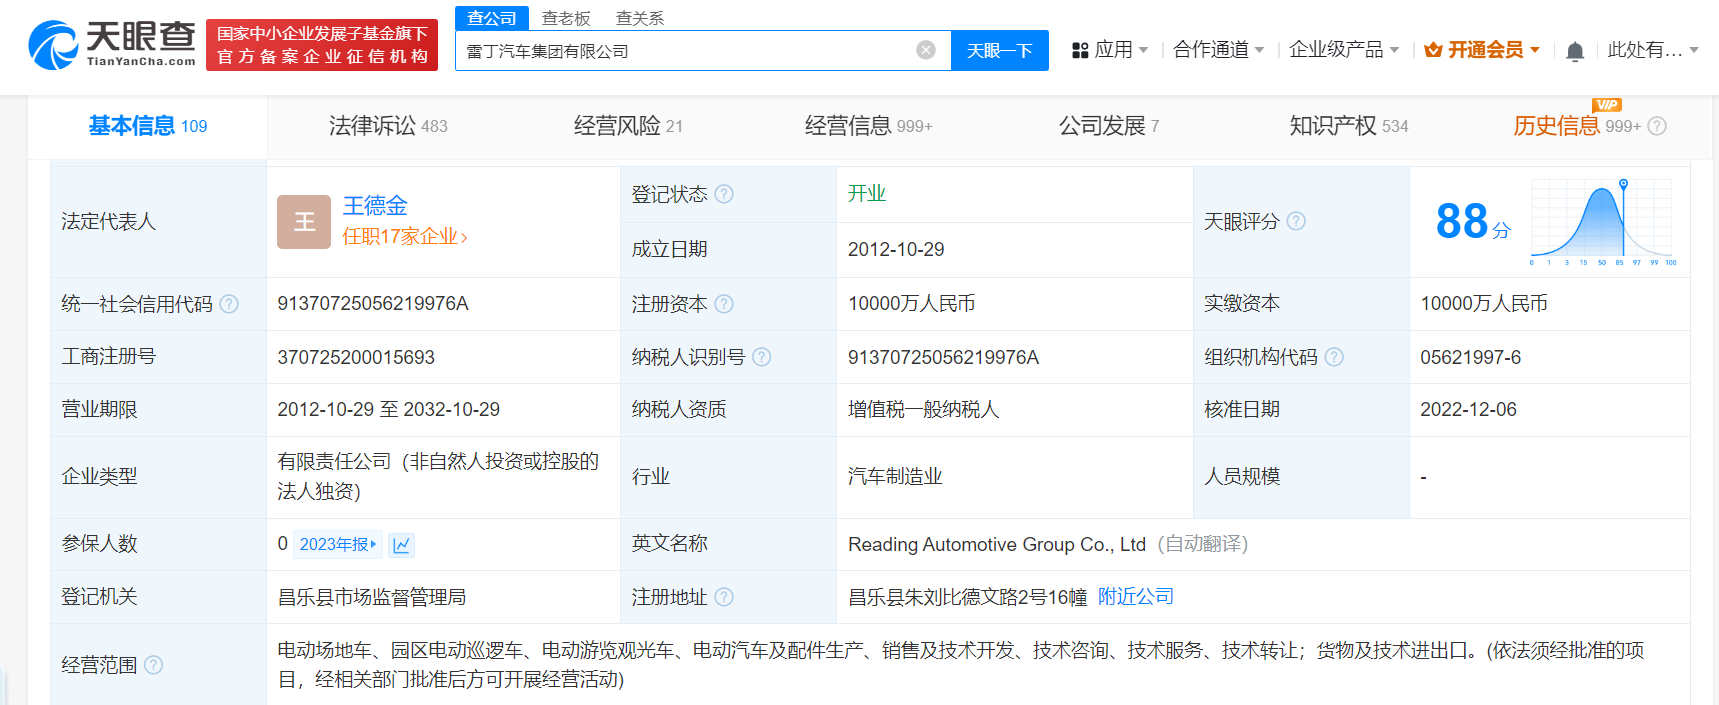Click help icon next to 登记状态
This screenshot has width=1719, height=705.
(x=724, y=194)
